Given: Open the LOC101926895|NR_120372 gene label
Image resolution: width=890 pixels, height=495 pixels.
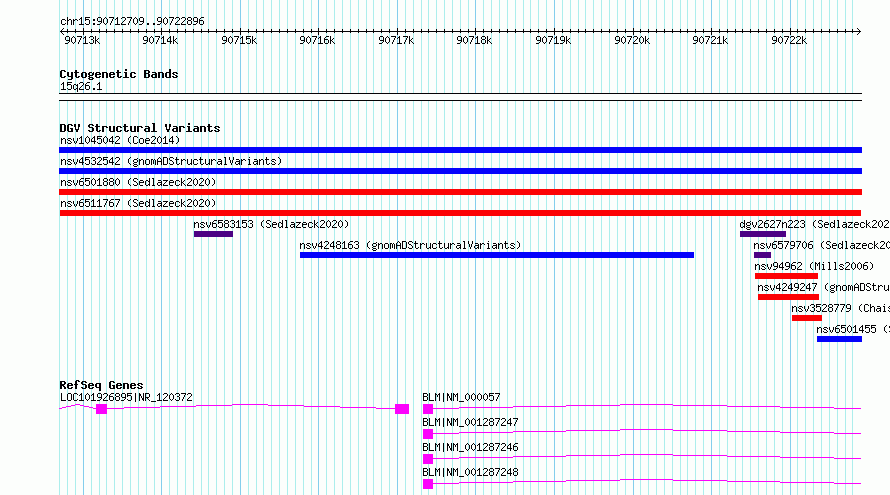Looking at the screenshot, I should (x=126, y=397).
